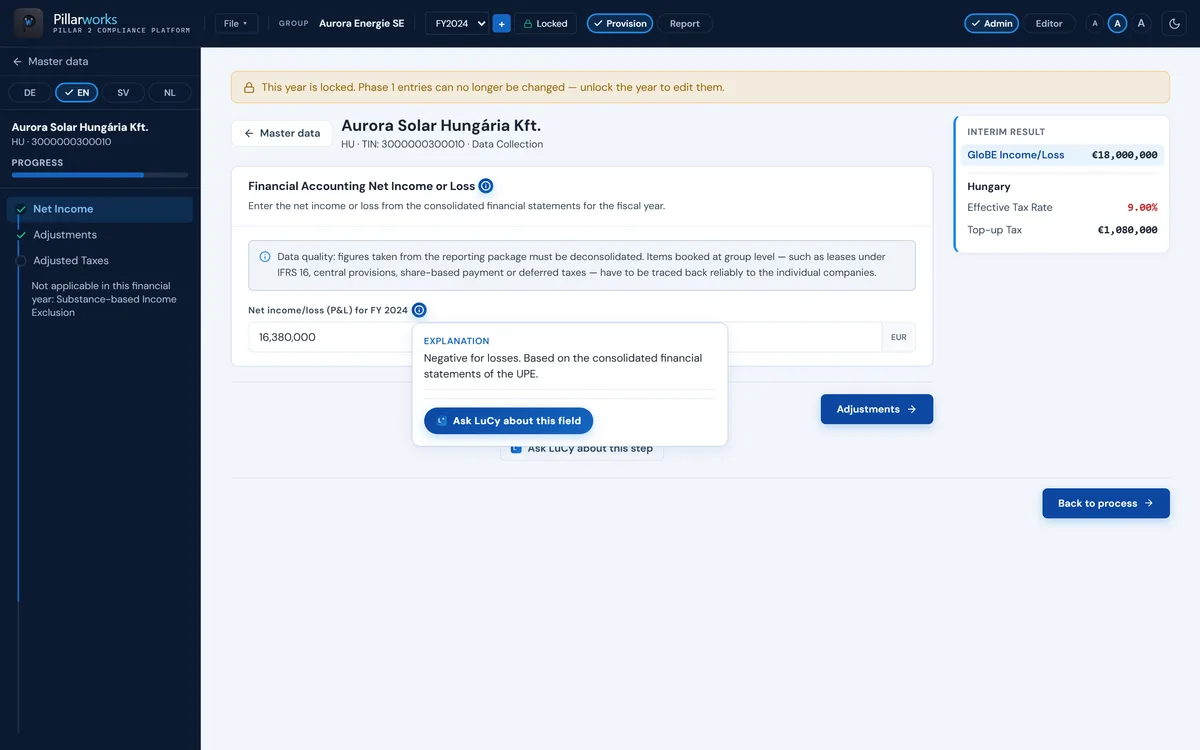Screen dimensions: 1200x750
Task: Toggle dark mode moon icon
Action: point(1175,23)
